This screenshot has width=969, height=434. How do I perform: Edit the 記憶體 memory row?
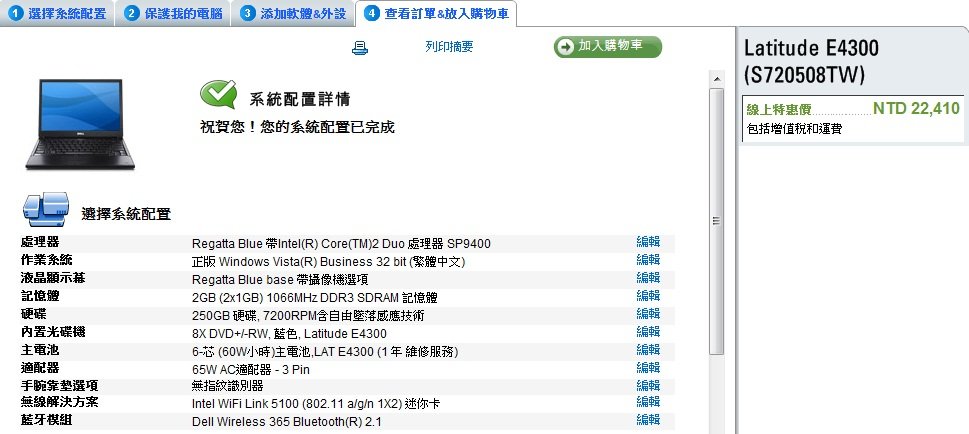point(648,296)
